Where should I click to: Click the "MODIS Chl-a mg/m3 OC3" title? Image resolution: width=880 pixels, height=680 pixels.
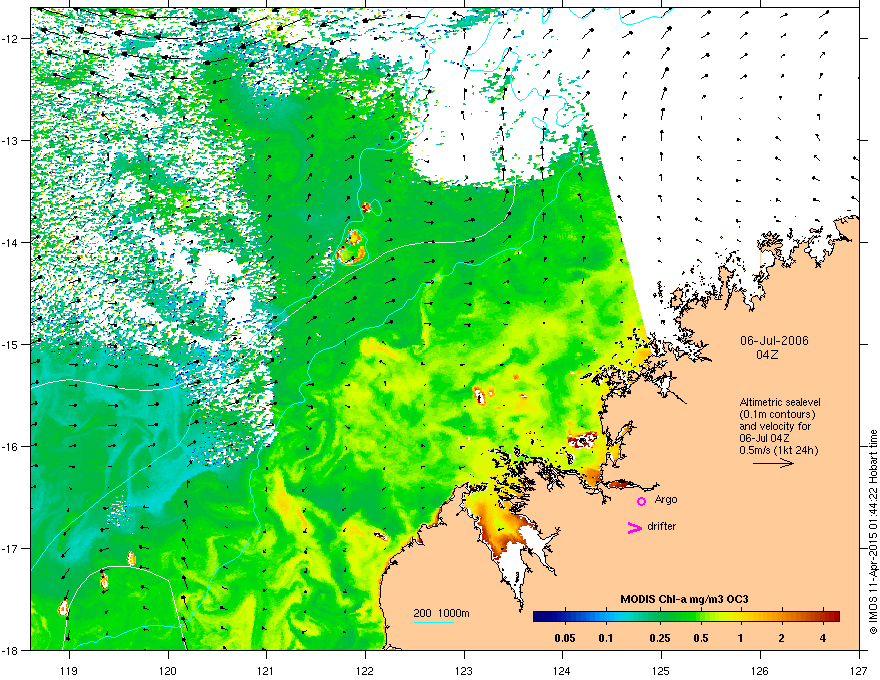click(684, 599)
